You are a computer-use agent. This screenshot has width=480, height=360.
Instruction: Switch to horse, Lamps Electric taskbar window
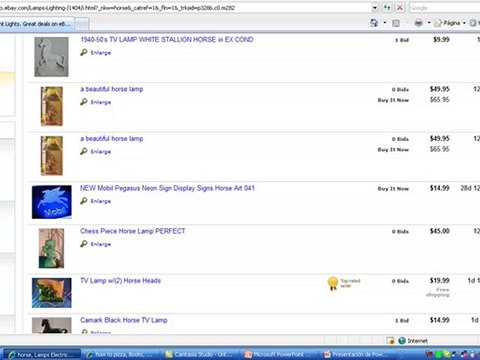pyautogui.click(x=42, y=355)
